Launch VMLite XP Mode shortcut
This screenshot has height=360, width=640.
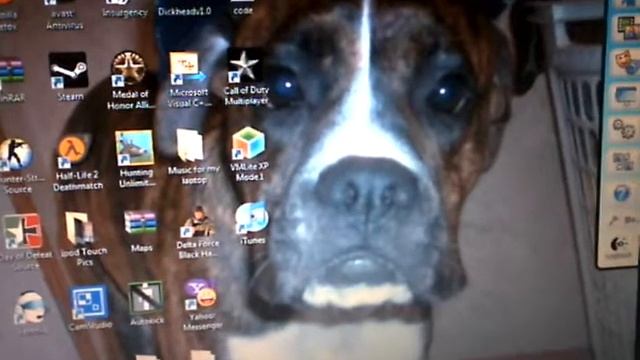coord(248,143)
